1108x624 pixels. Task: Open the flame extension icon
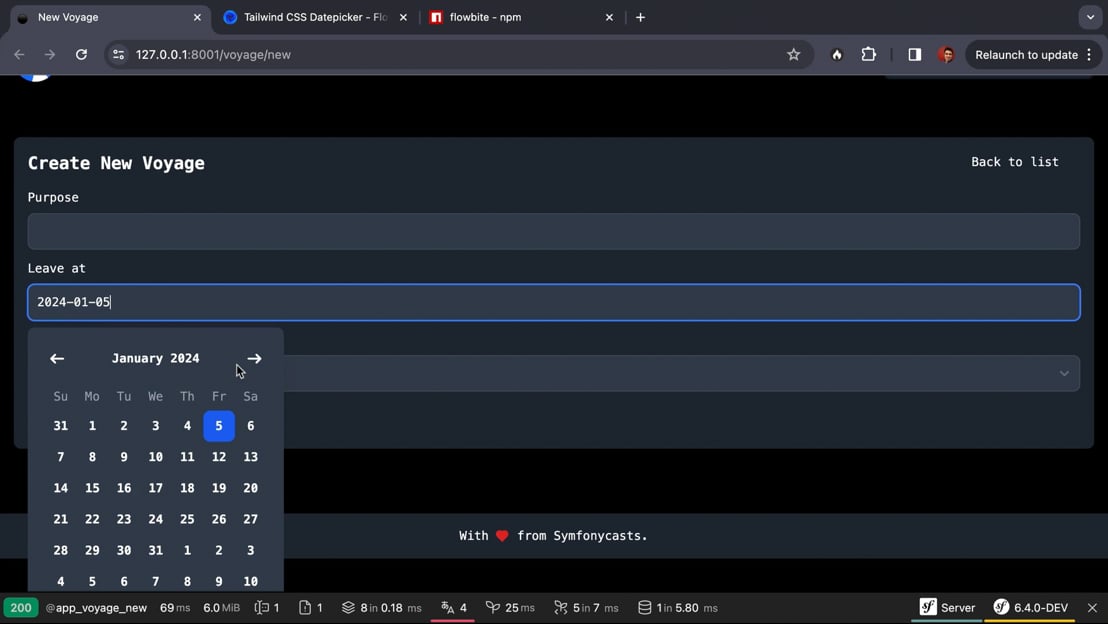(837, 54)
